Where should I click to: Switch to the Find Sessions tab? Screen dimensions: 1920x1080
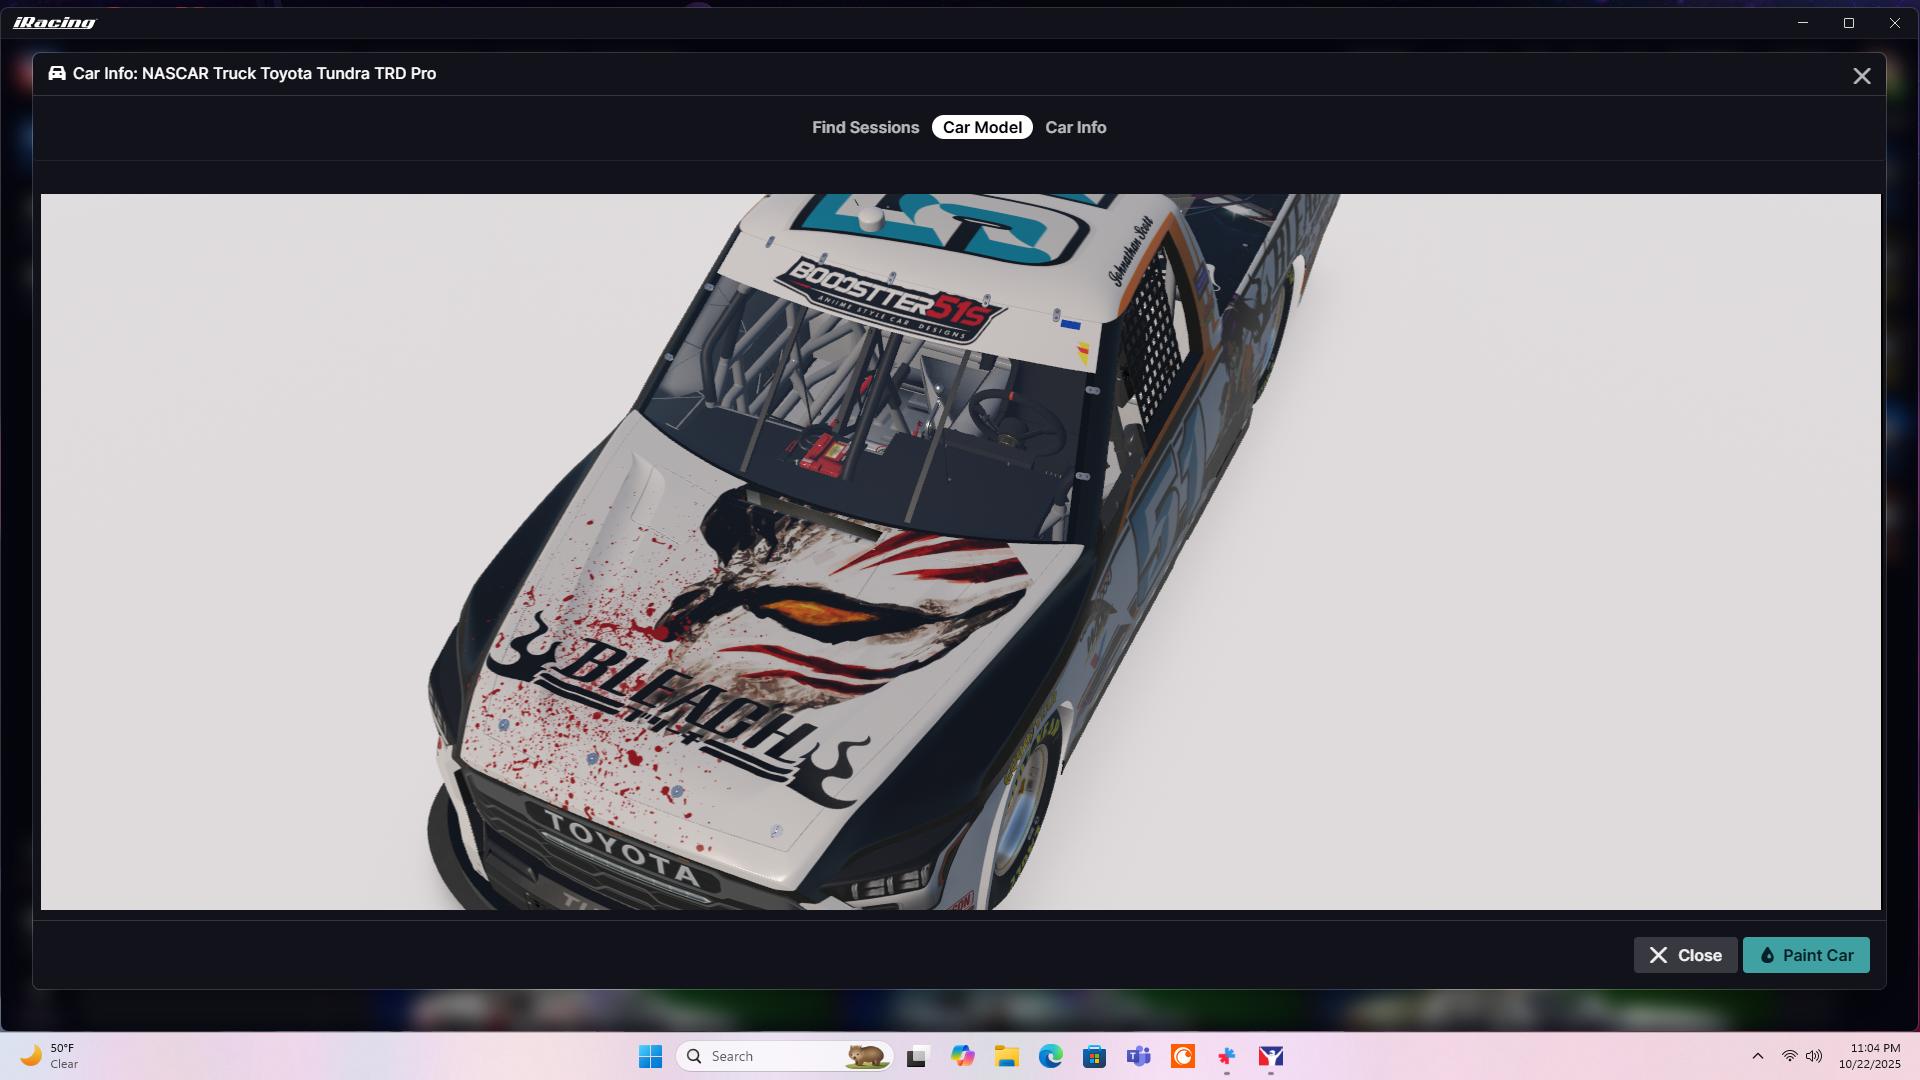pos(865,127)
